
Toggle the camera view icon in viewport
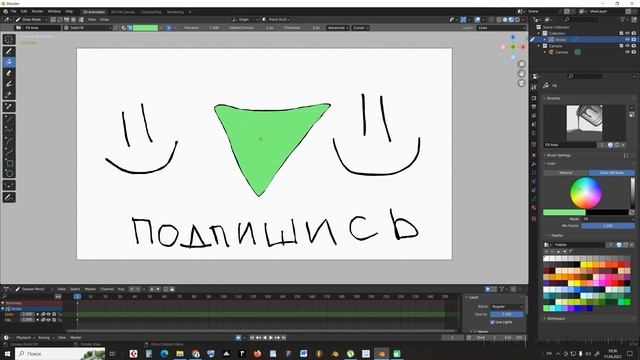pos(522,83)
